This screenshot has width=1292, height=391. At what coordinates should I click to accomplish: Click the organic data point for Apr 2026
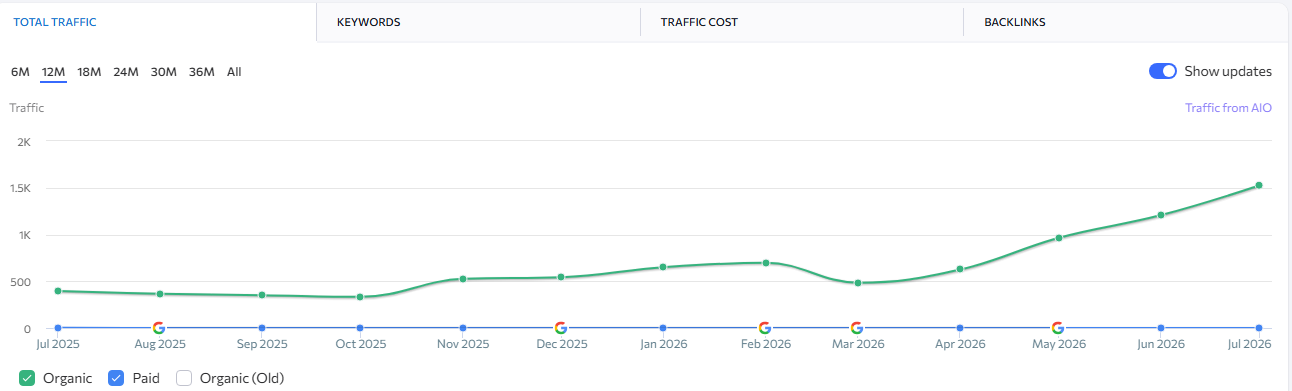[960, 269]
